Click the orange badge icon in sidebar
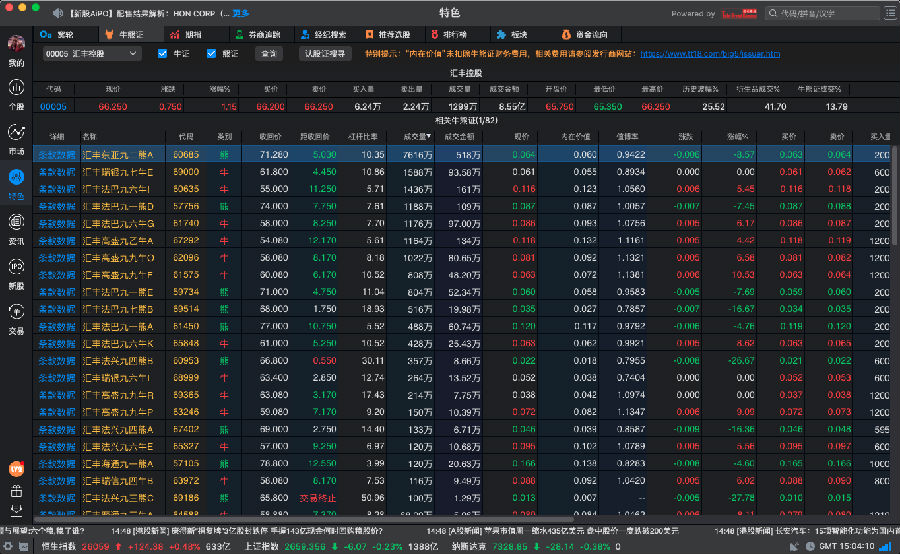This screenshot has width=900, height=554. coord(16,468)
